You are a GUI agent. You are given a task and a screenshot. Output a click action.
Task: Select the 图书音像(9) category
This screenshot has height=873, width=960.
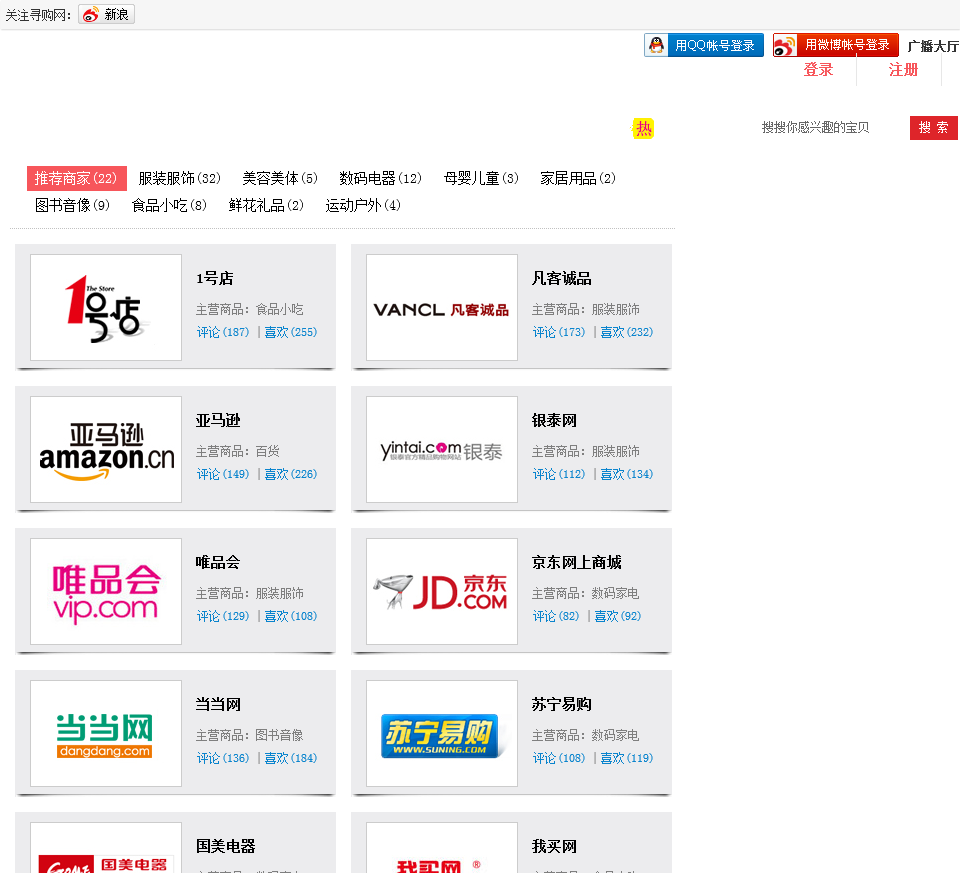[x=72, y=205]
